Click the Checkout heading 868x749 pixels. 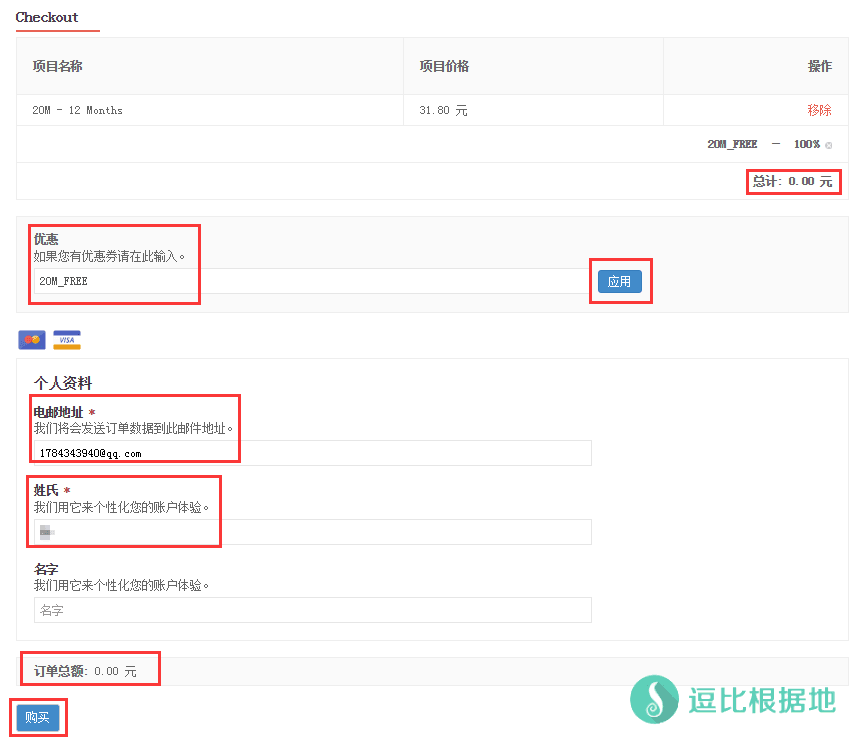(x=47, y=17)
